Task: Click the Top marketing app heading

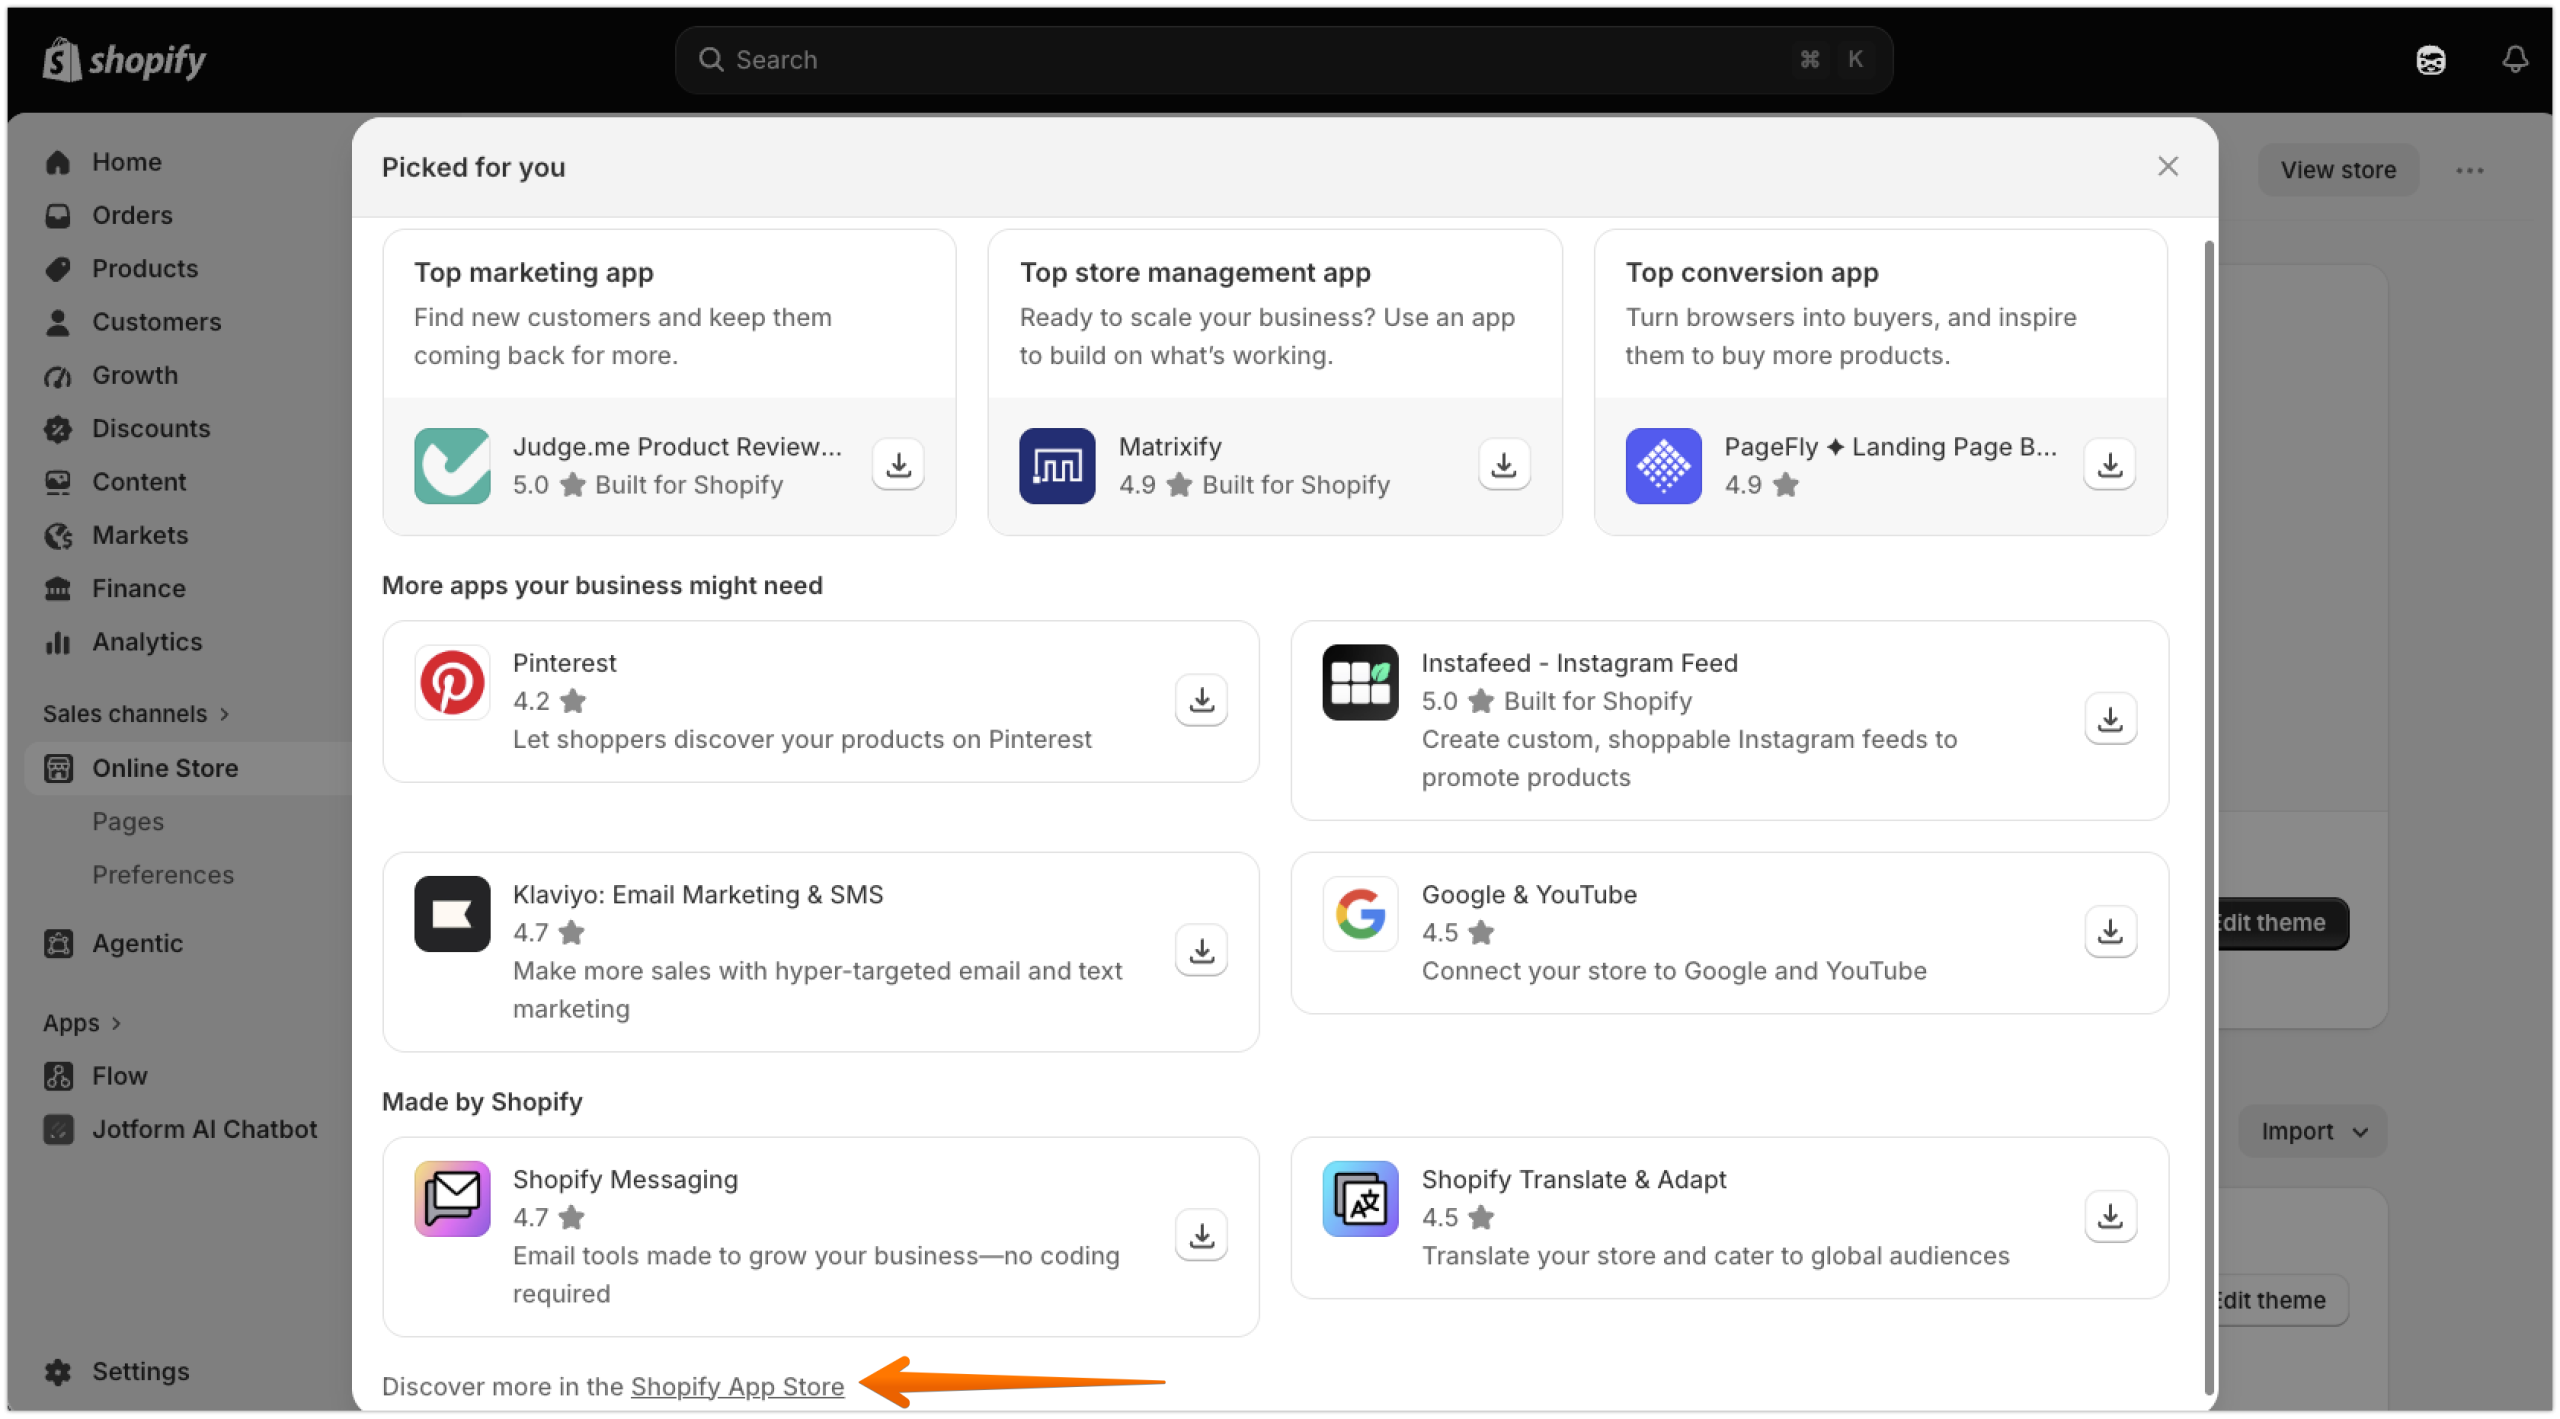Action: tap(533, 273)
